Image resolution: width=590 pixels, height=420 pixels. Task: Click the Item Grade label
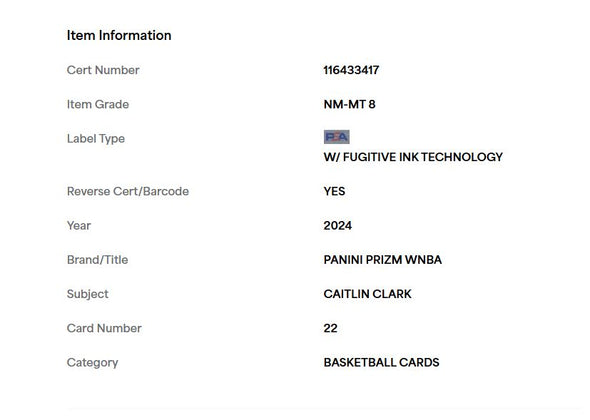[x=98, y=104]
